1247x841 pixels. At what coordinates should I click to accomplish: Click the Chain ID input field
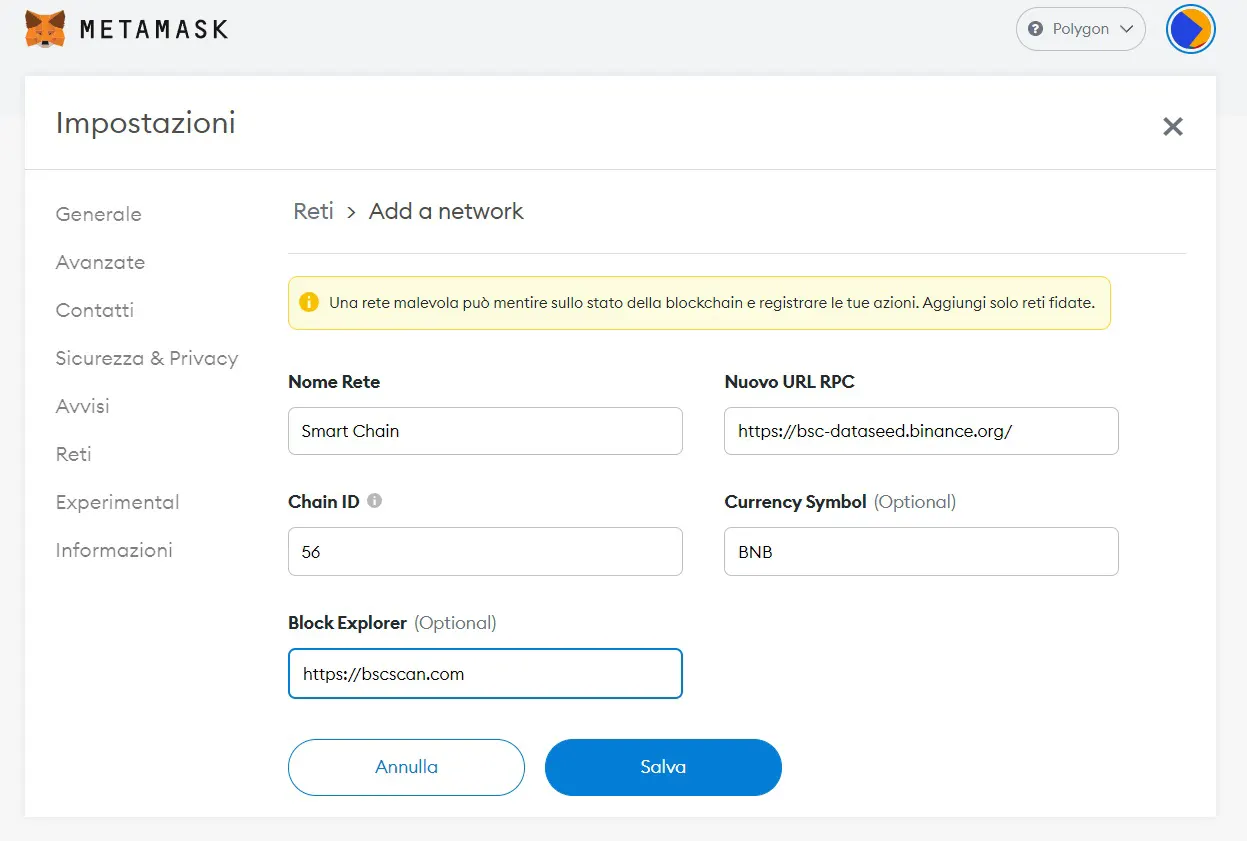[x=485, y=551]
